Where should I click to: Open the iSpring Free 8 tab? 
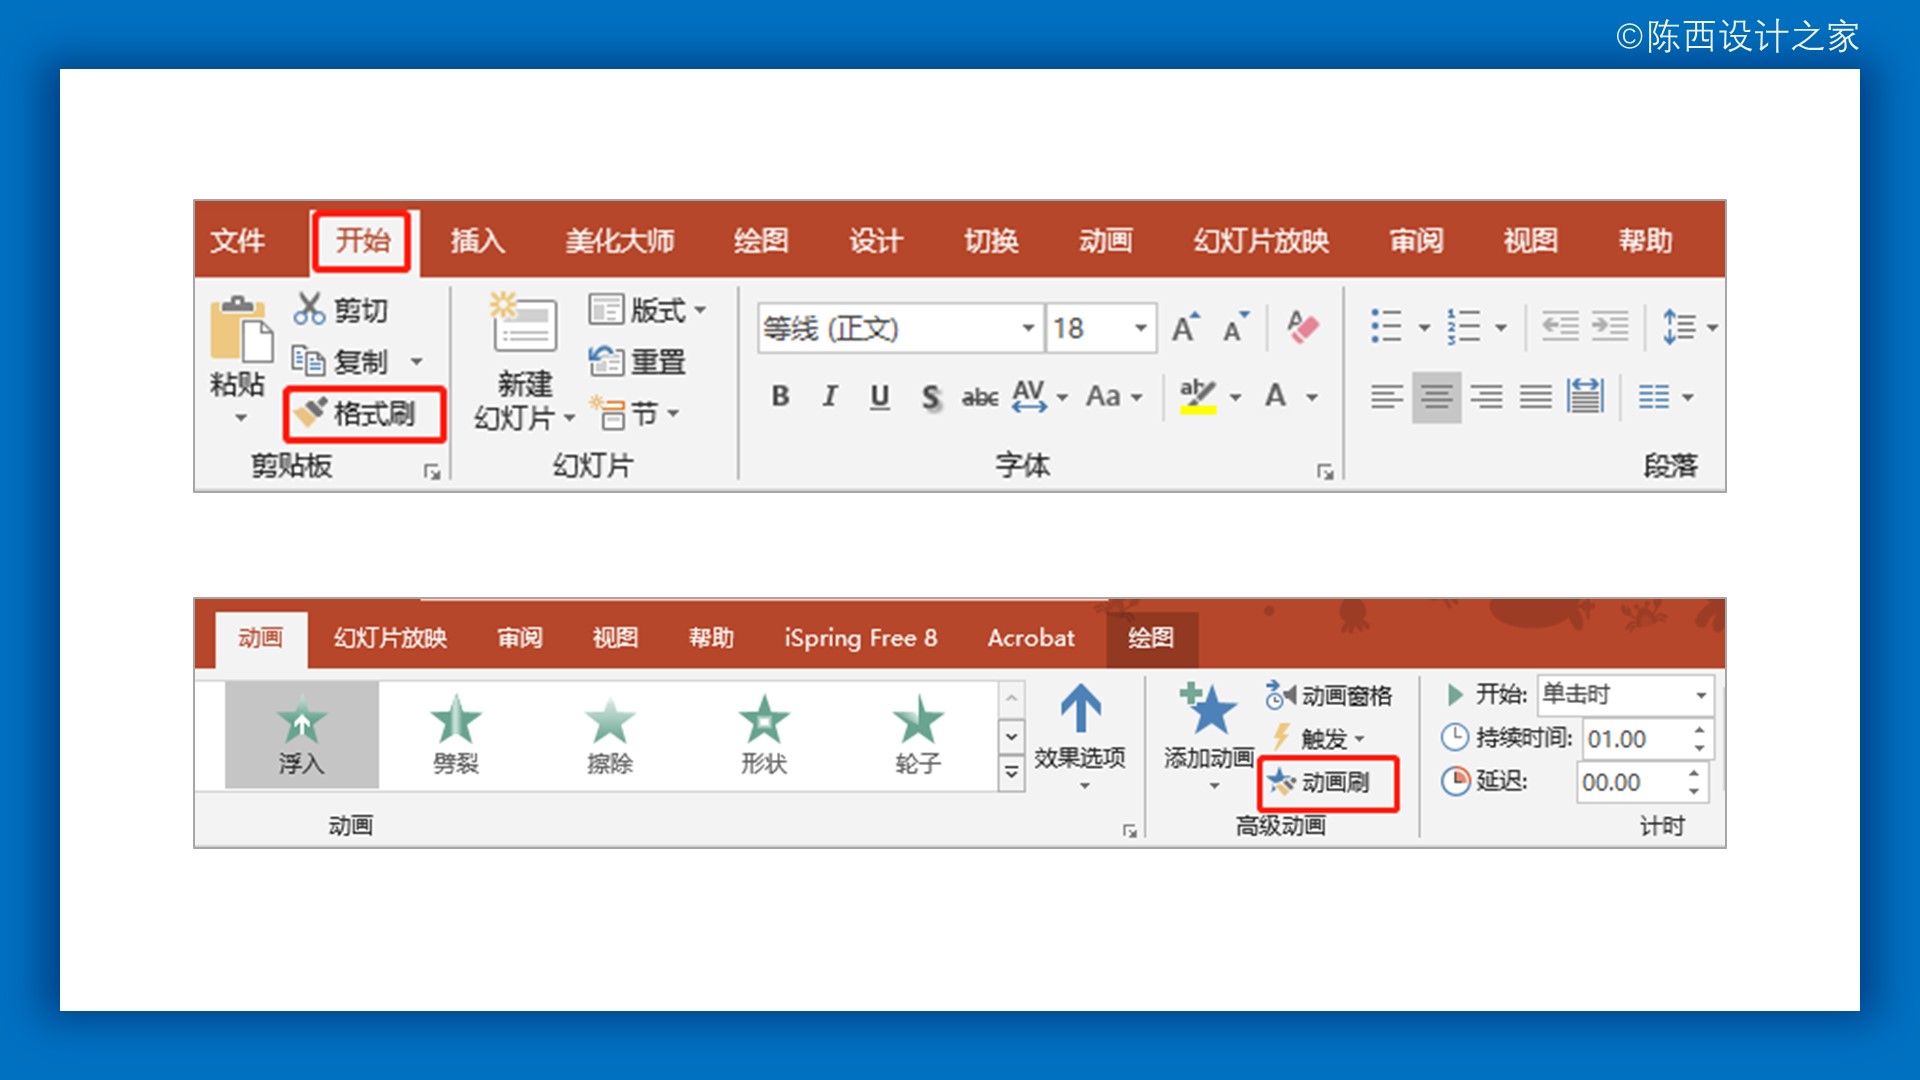point(861,638)
